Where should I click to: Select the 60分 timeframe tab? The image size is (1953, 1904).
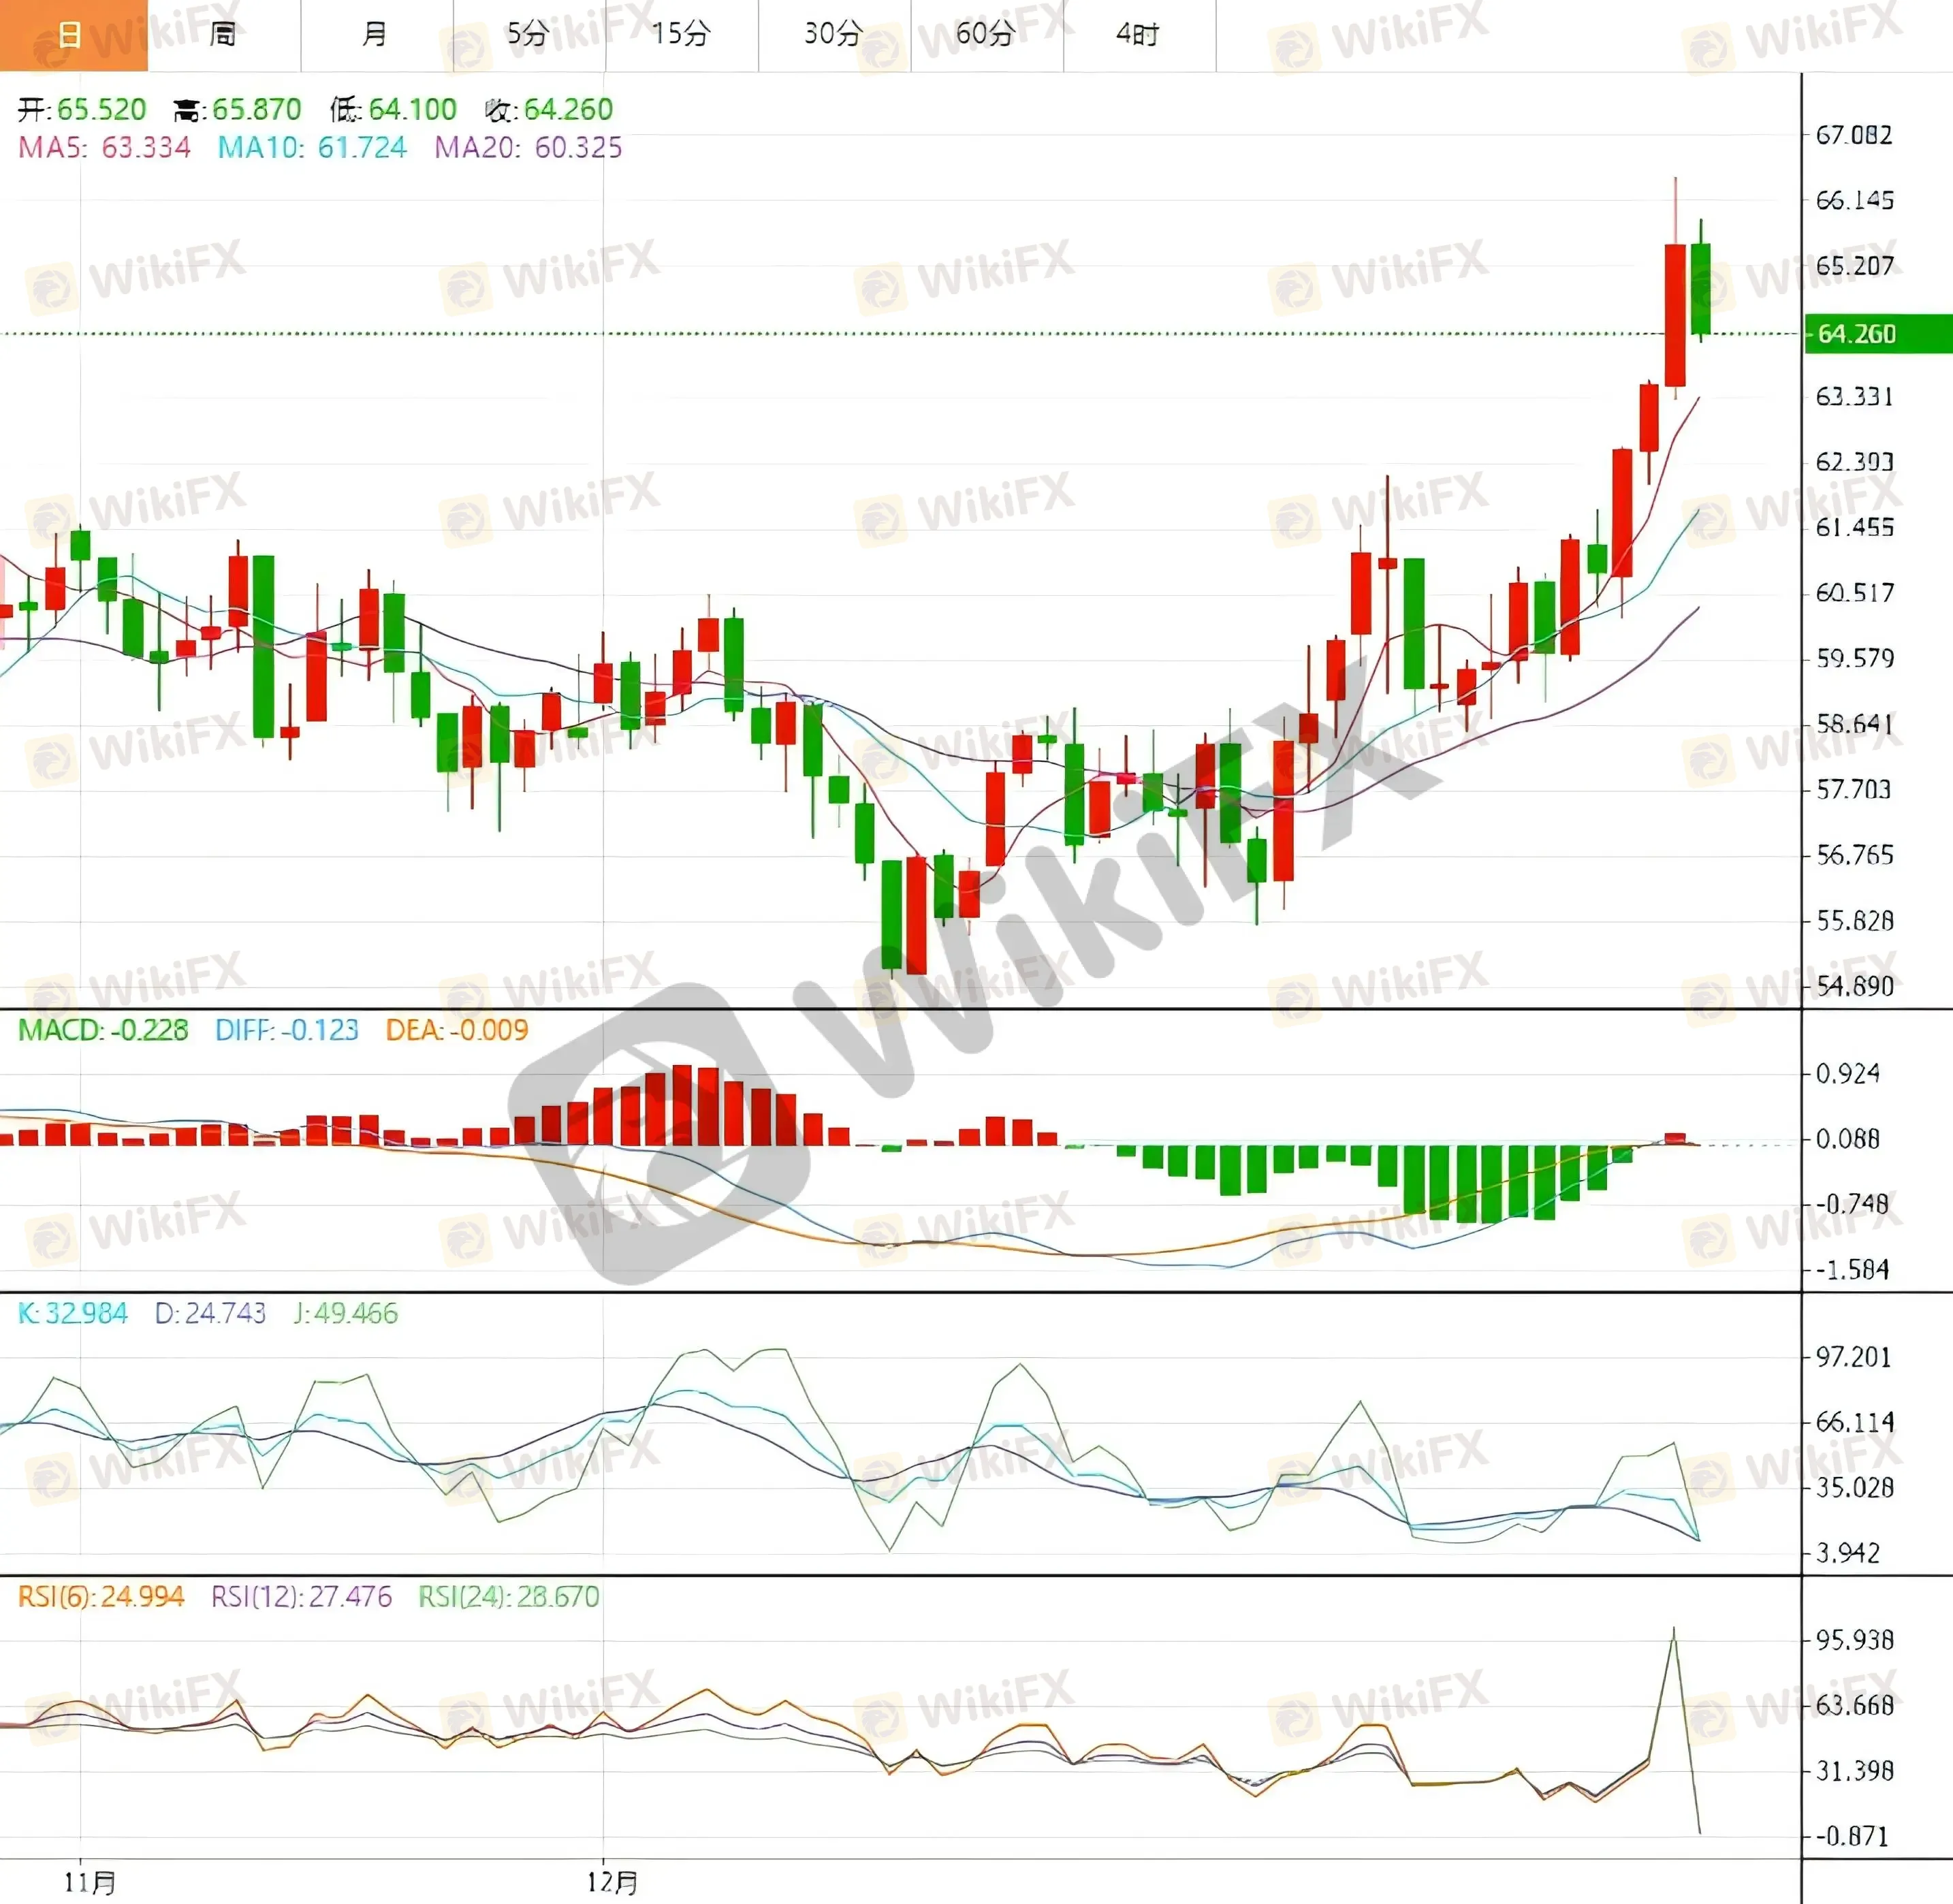click(x=986, y=35)
